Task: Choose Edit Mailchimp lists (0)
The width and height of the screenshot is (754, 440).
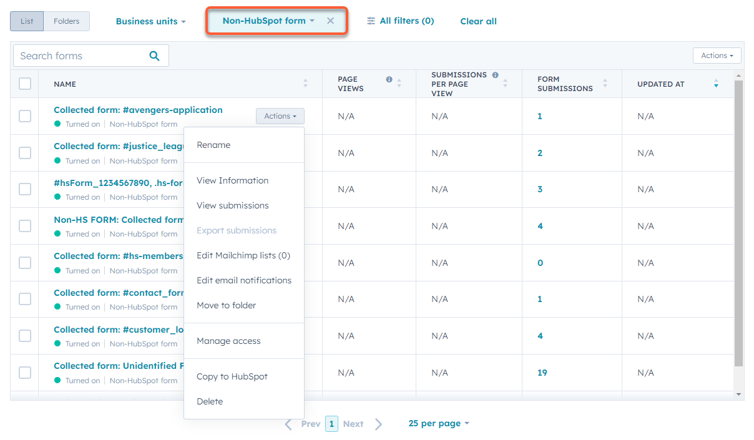Action: point(243,255)
